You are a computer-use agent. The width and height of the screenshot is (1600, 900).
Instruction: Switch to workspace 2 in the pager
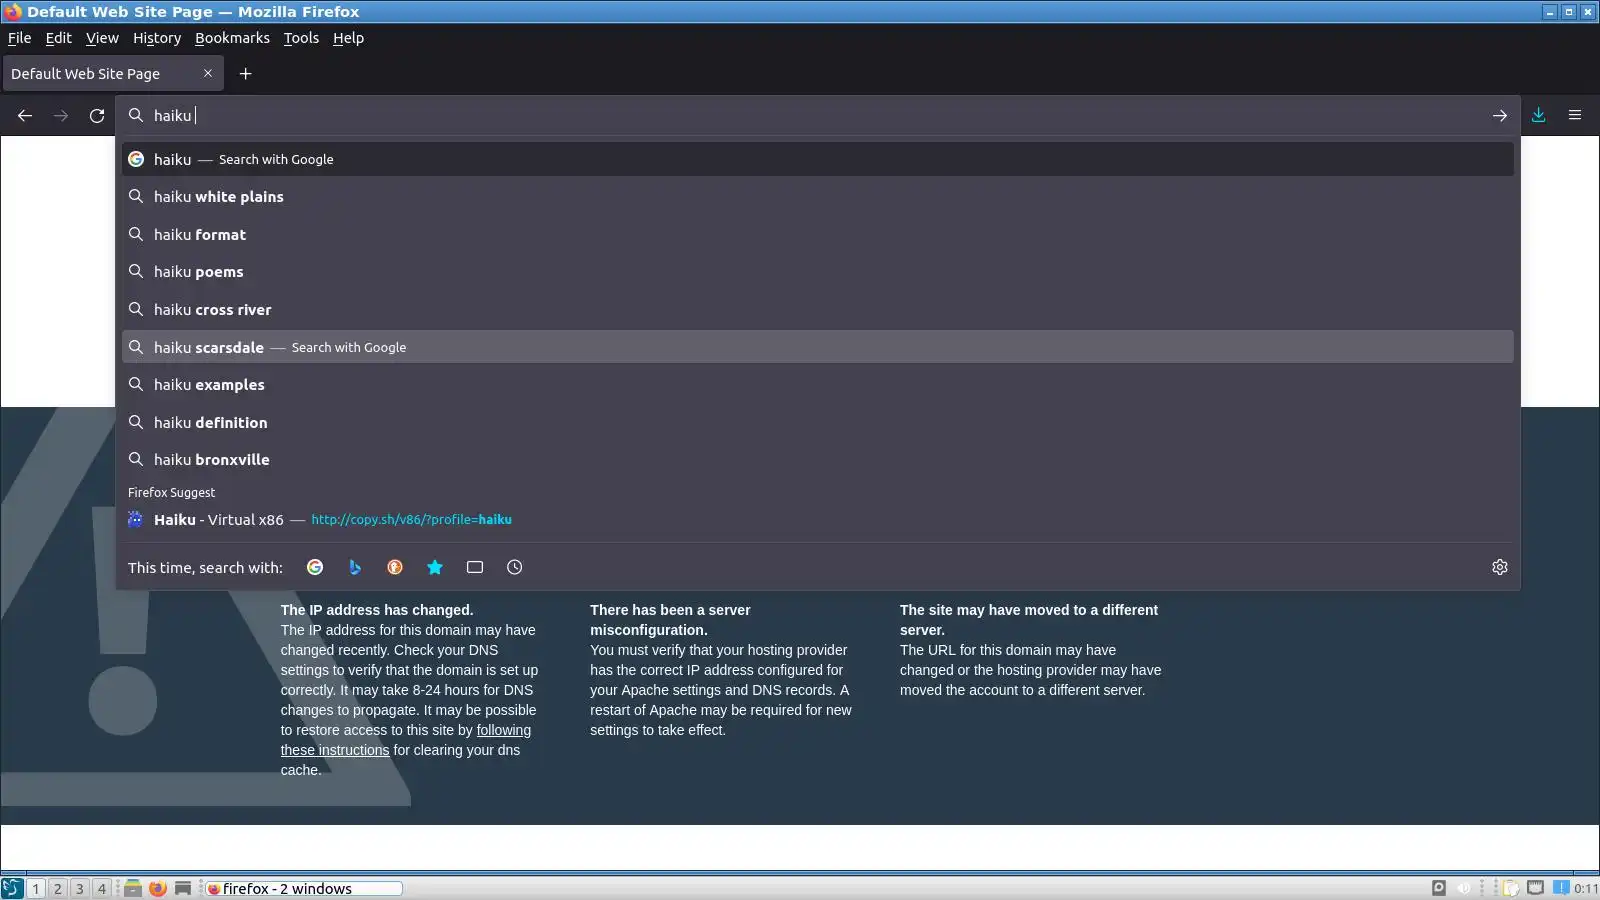coord(58,888)
